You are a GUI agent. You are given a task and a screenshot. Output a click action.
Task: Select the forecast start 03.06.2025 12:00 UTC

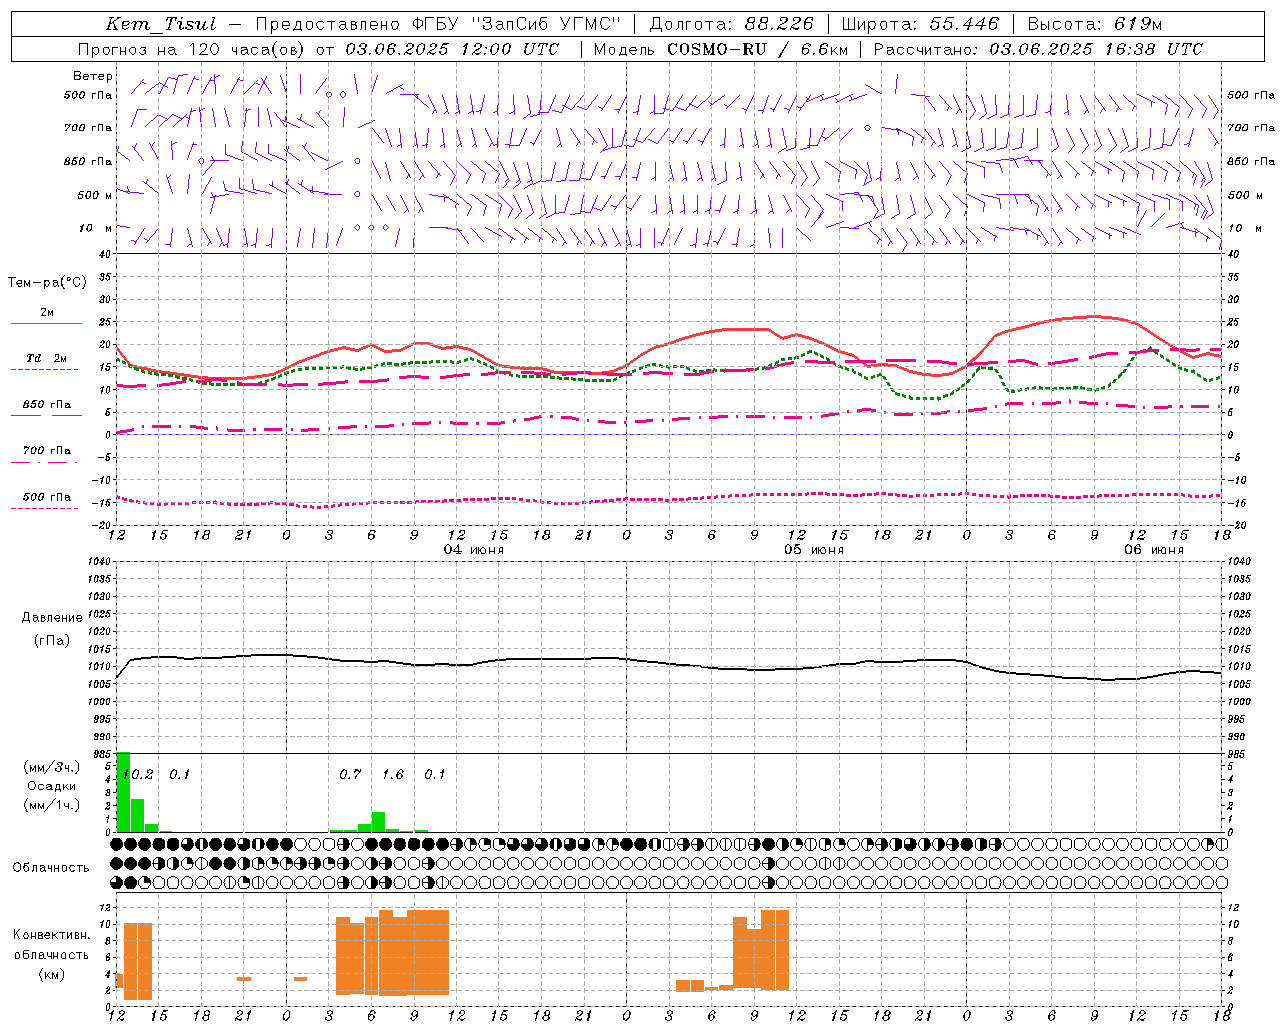451,49
